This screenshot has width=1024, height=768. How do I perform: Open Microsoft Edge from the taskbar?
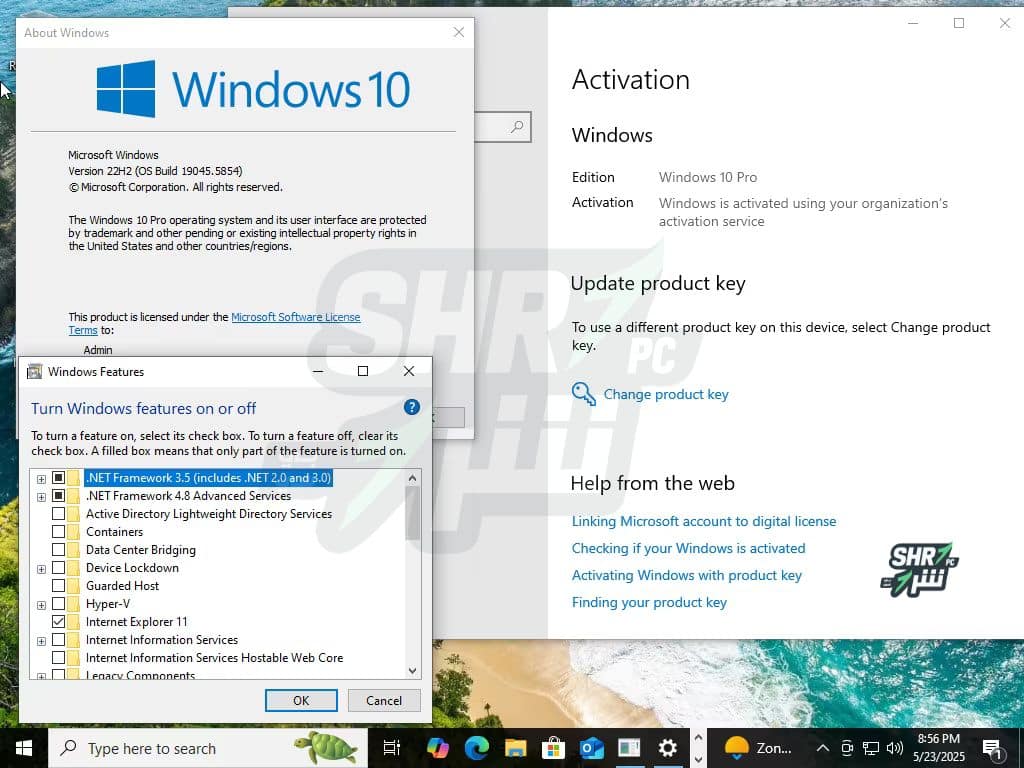pyautogui.click(x=476, y=748)
